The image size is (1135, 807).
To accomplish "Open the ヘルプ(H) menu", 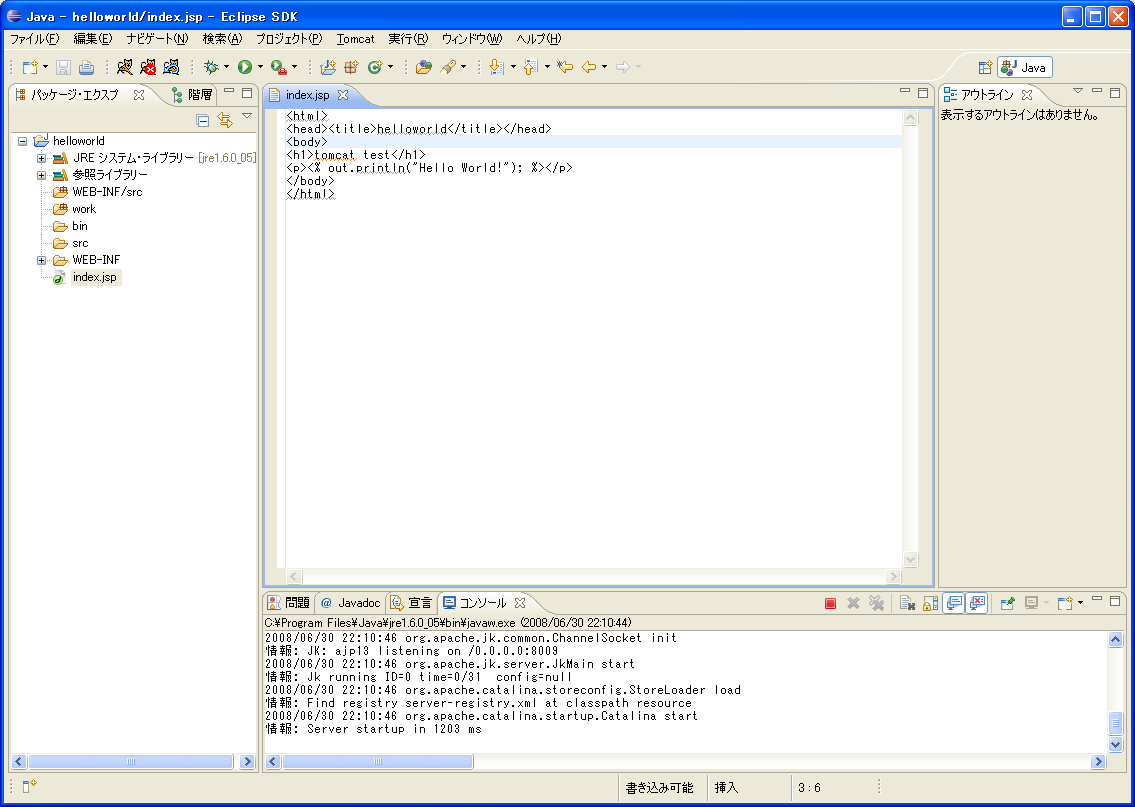I will tap(539, 39).
